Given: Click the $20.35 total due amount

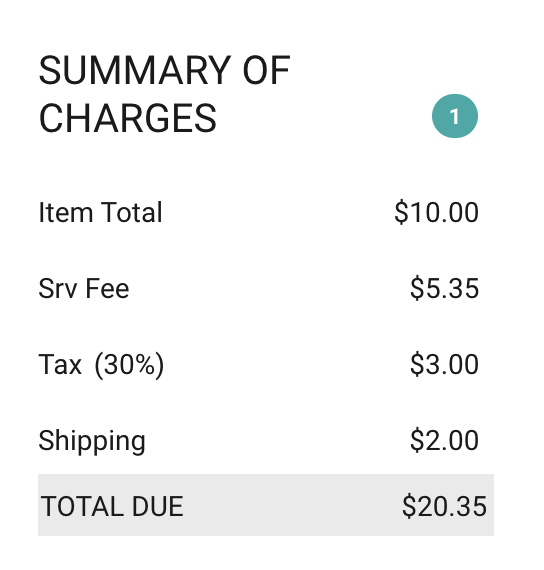Looking at the screenshot, I should (444, 506).
